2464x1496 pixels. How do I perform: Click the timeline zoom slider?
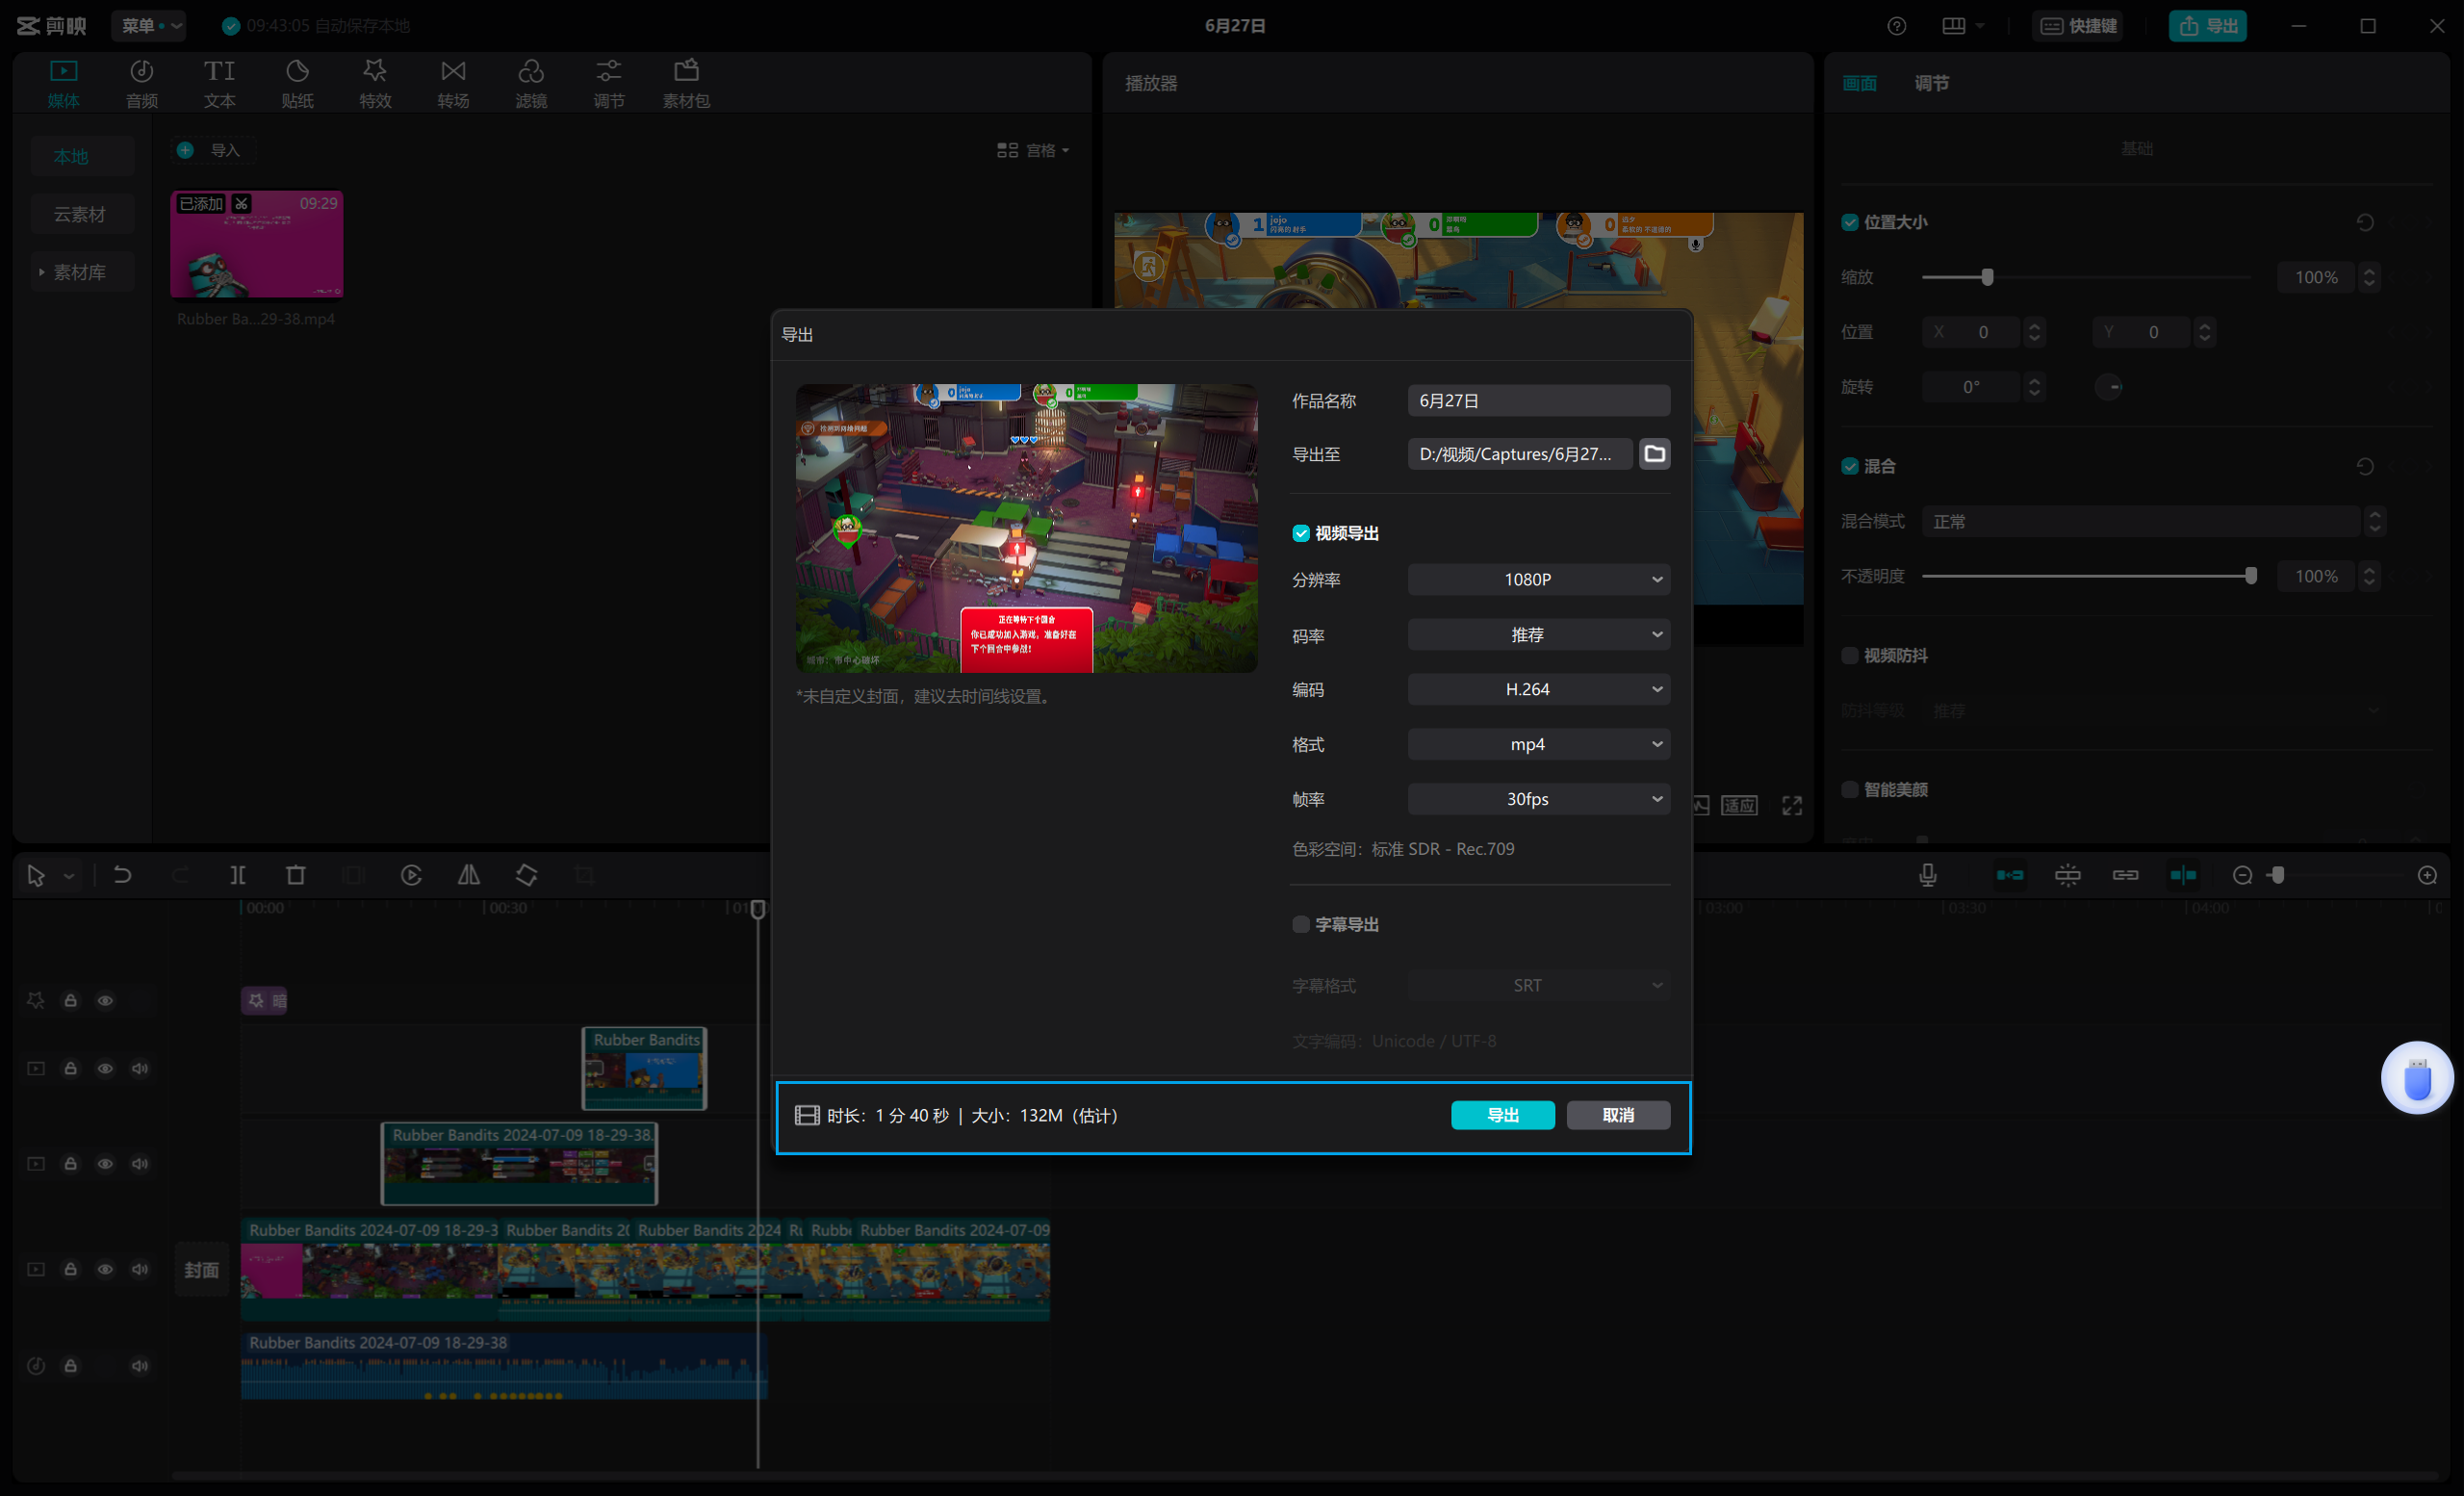(x=2335, y=875)
